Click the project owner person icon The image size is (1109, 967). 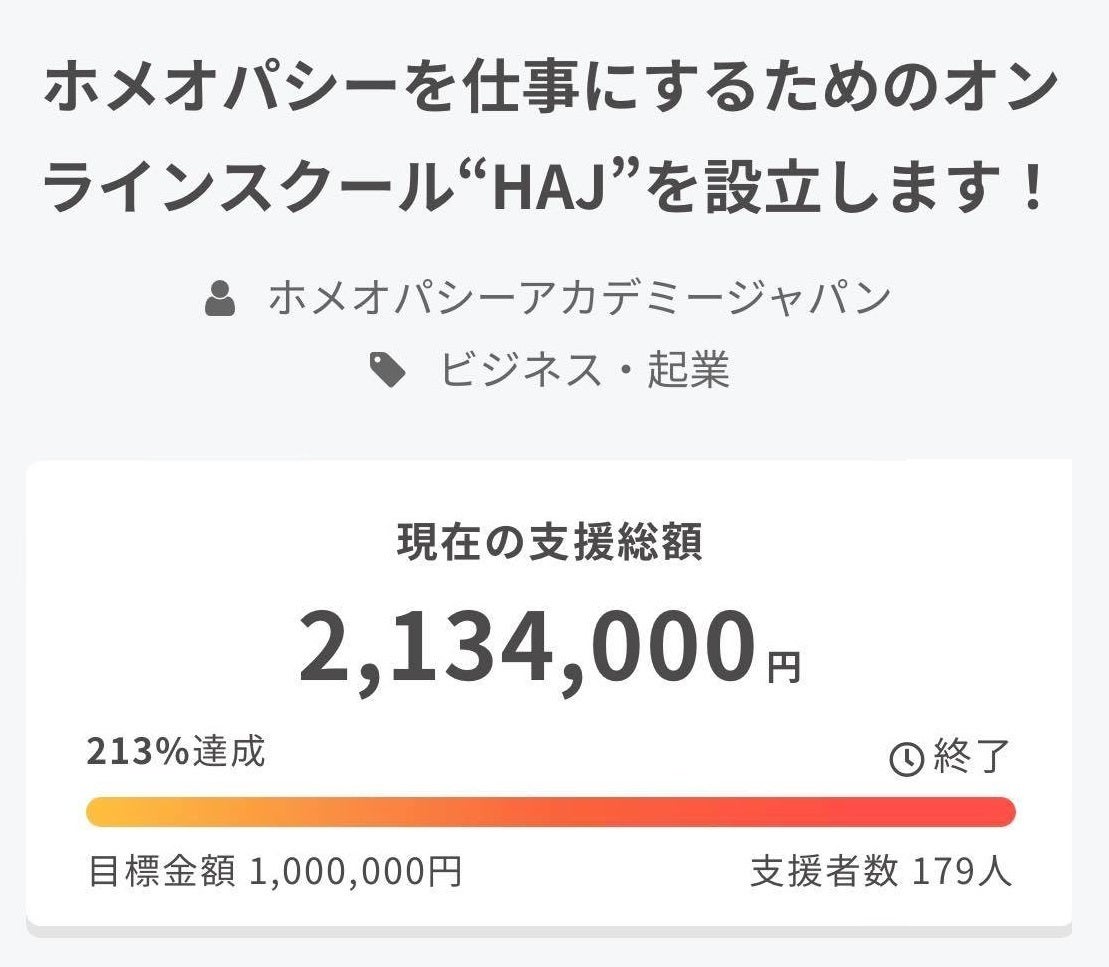(x=220, y=299)
